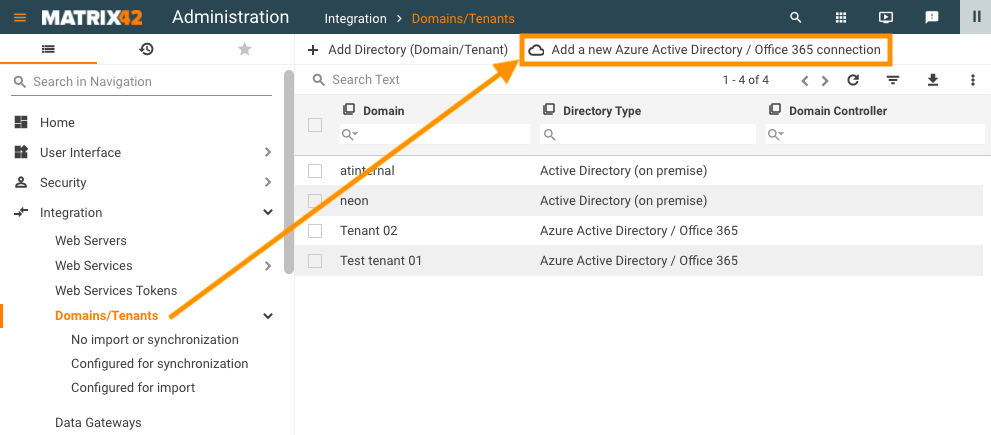Open the hamburger main menu
Image resolution: width=991 pixels, height=435 pixels.
tap(20, 18)
